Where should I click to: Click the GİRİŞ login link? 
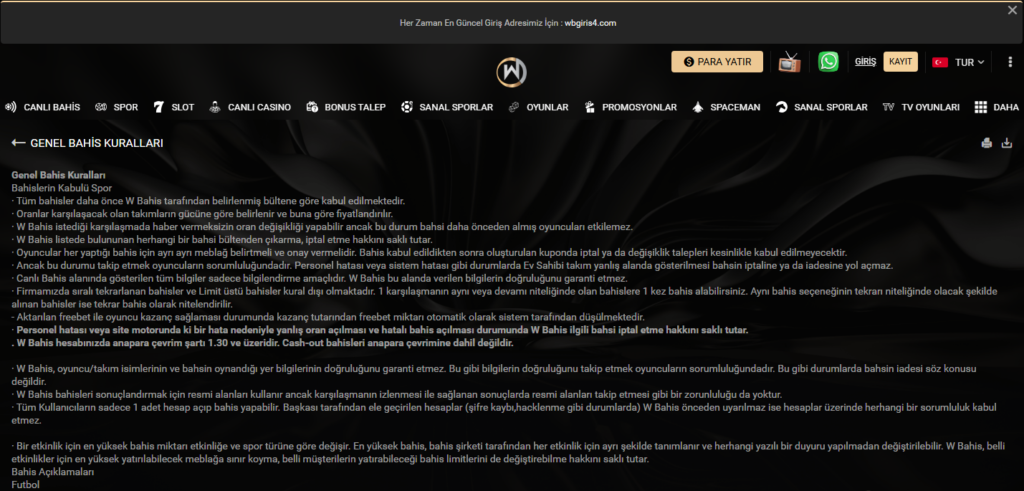[865, 62]
